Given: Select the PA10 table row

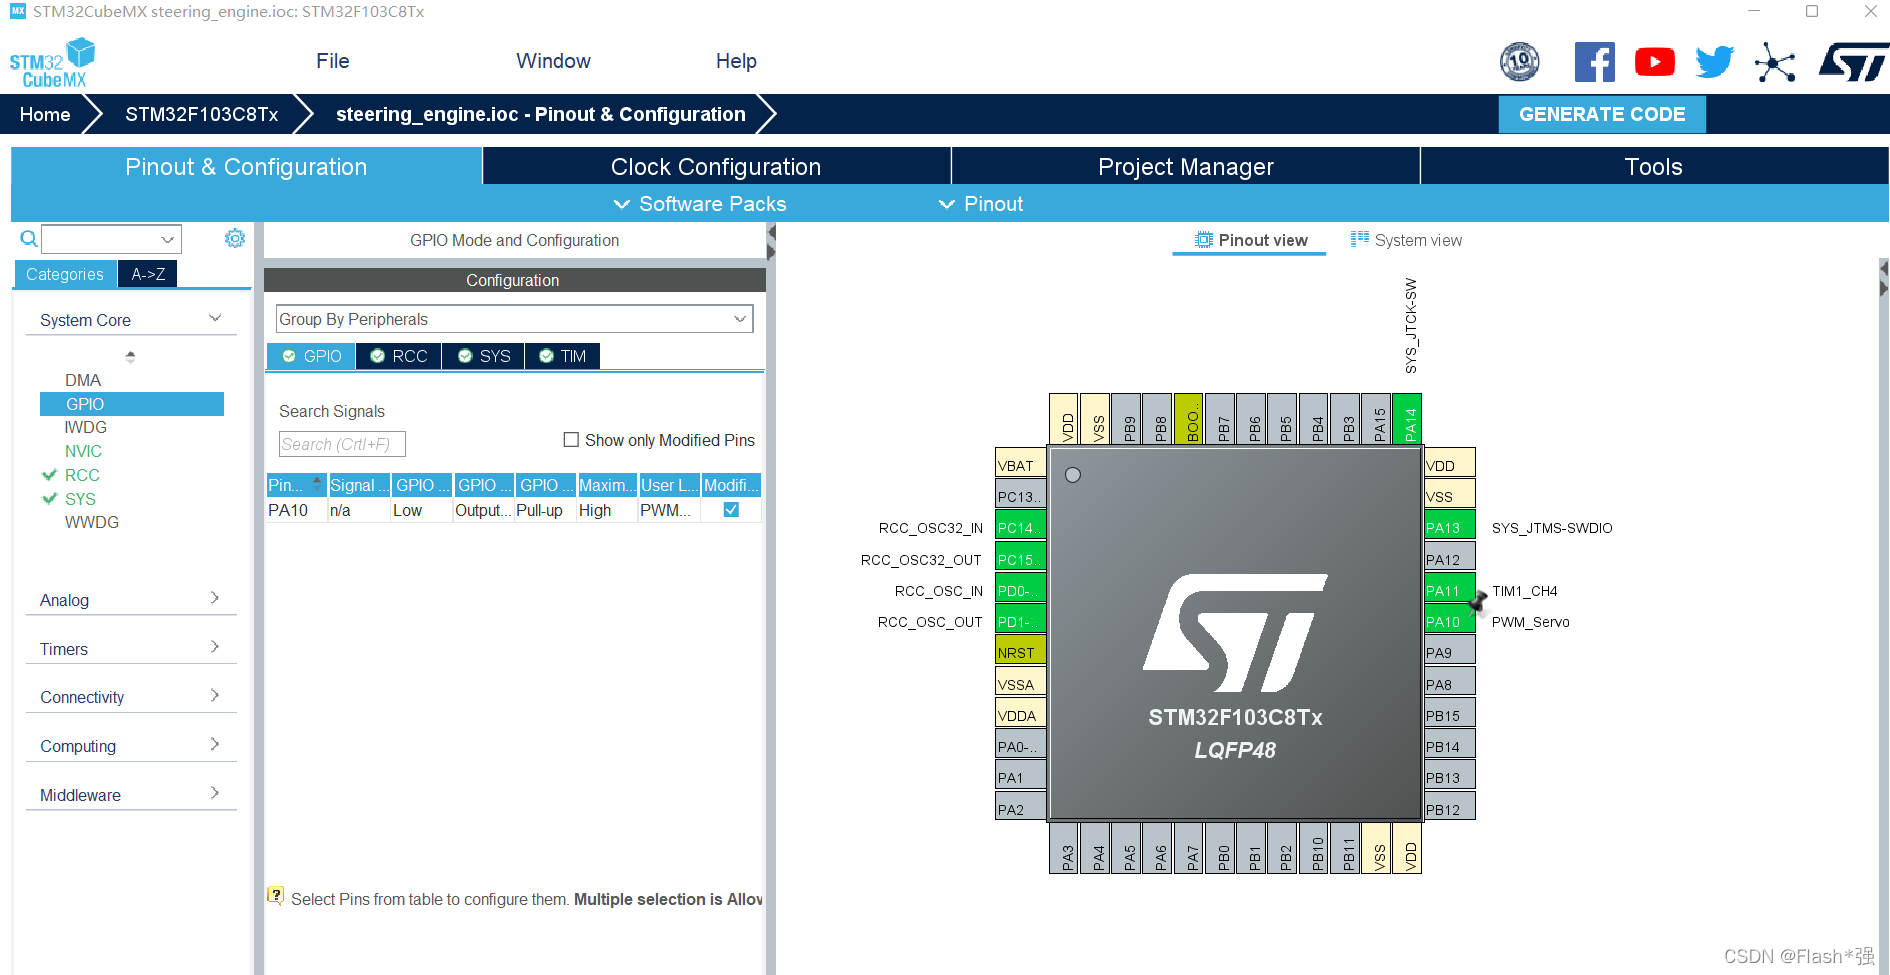Looking at the screenshot, I should click(x=513, y=510).
